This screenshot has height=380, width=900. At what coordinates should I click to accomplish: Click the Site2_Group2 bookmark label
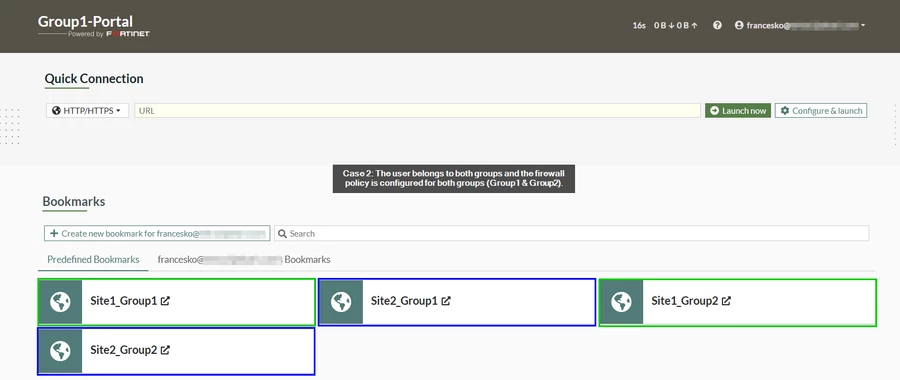[x=123, y=350]
